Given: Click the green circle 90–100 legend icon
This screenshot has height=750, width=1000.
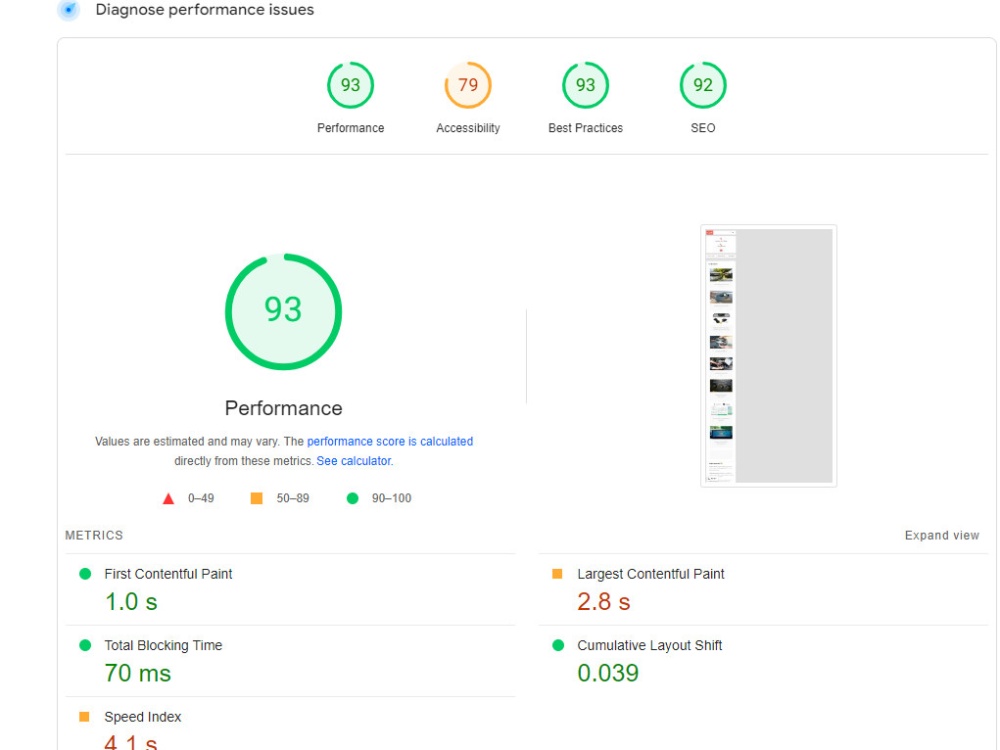Looking at the screenshot, I should [352, 498].
